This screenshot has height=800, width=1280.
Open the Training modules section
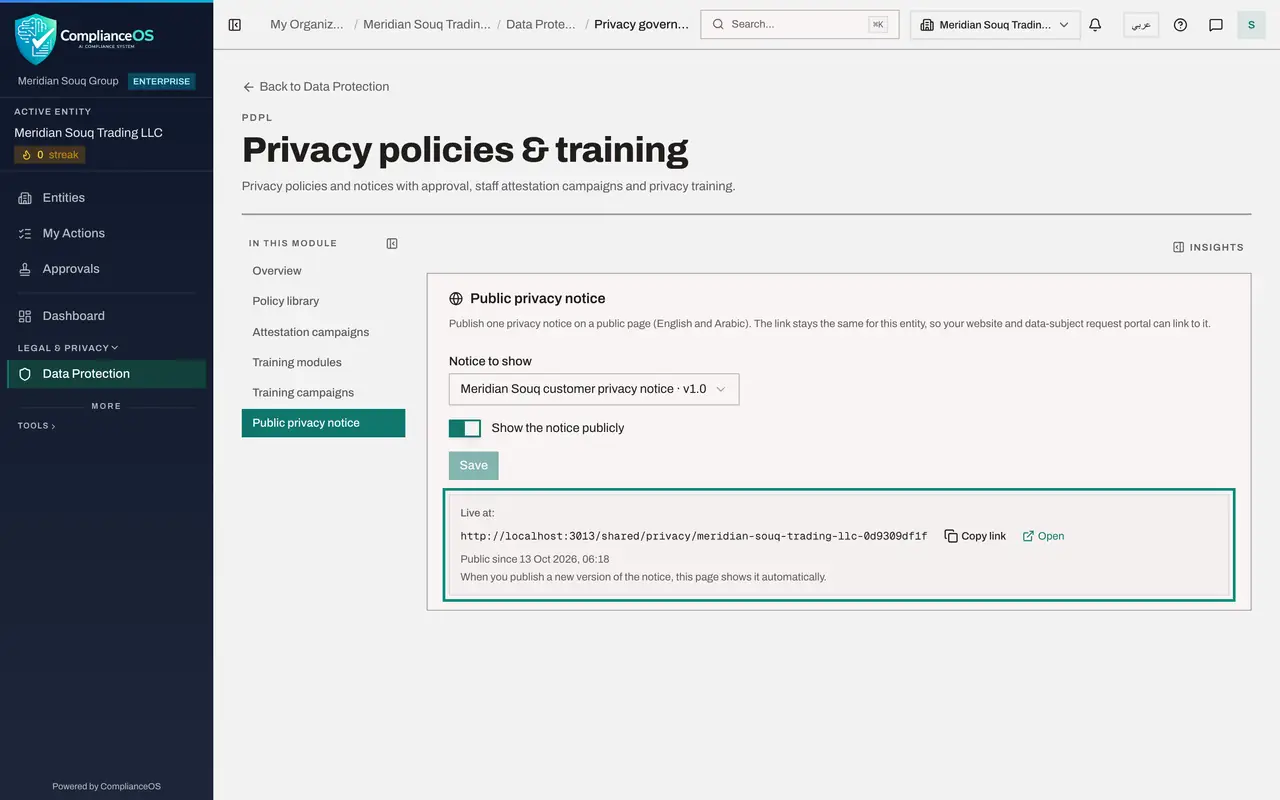coord(323,362)
